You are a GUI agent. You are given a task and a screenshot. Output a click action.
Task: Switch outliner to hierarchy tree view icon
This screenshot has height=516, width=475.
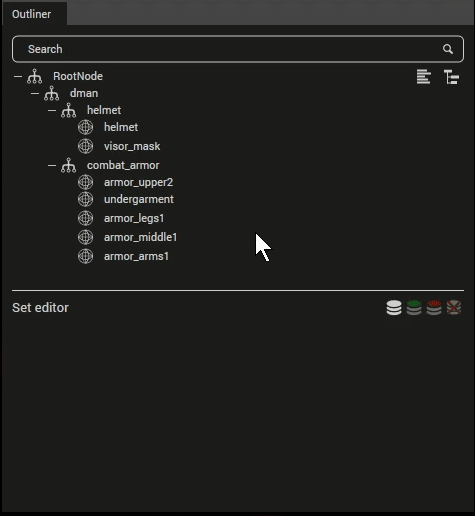pos(451,77)
